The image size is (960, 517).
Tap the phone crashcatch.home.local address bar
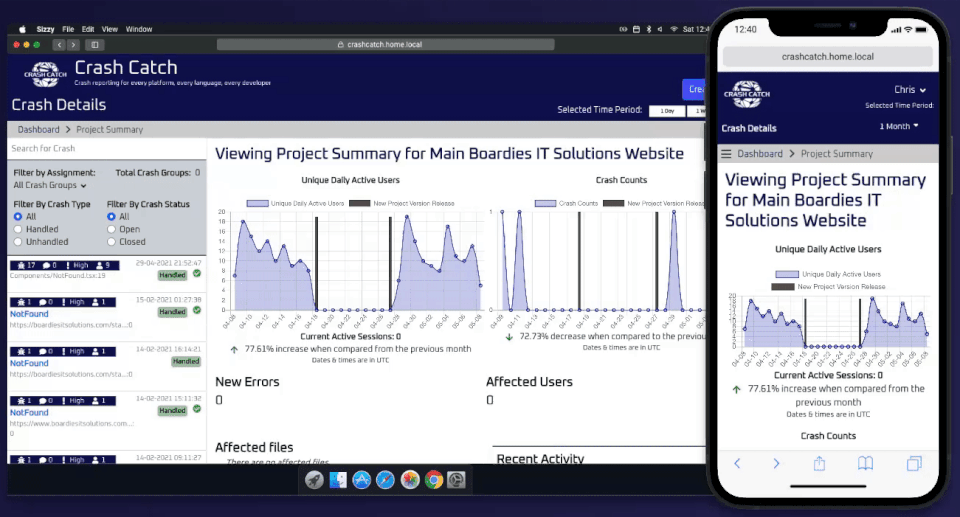pos(828,56)
